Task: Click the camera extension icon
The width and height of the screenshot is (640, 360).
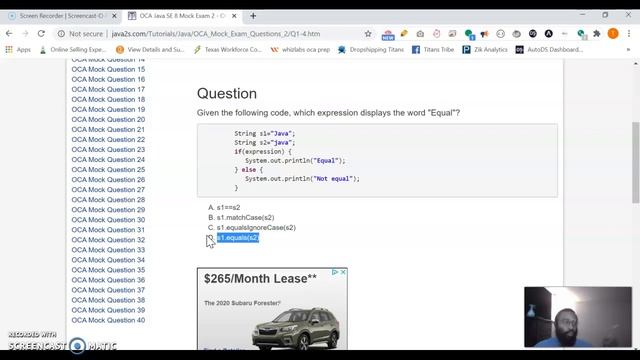Action: pyautogui.click(x=420, y=34)
